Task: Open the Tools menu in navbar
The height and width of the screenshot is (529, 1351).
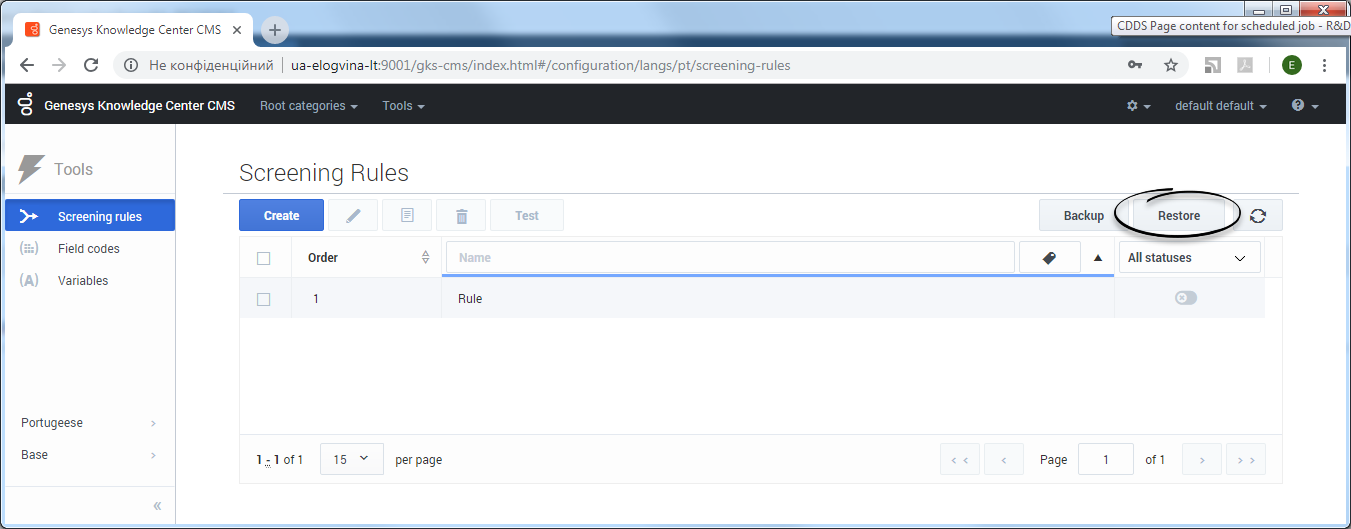Action: (403, 106)
